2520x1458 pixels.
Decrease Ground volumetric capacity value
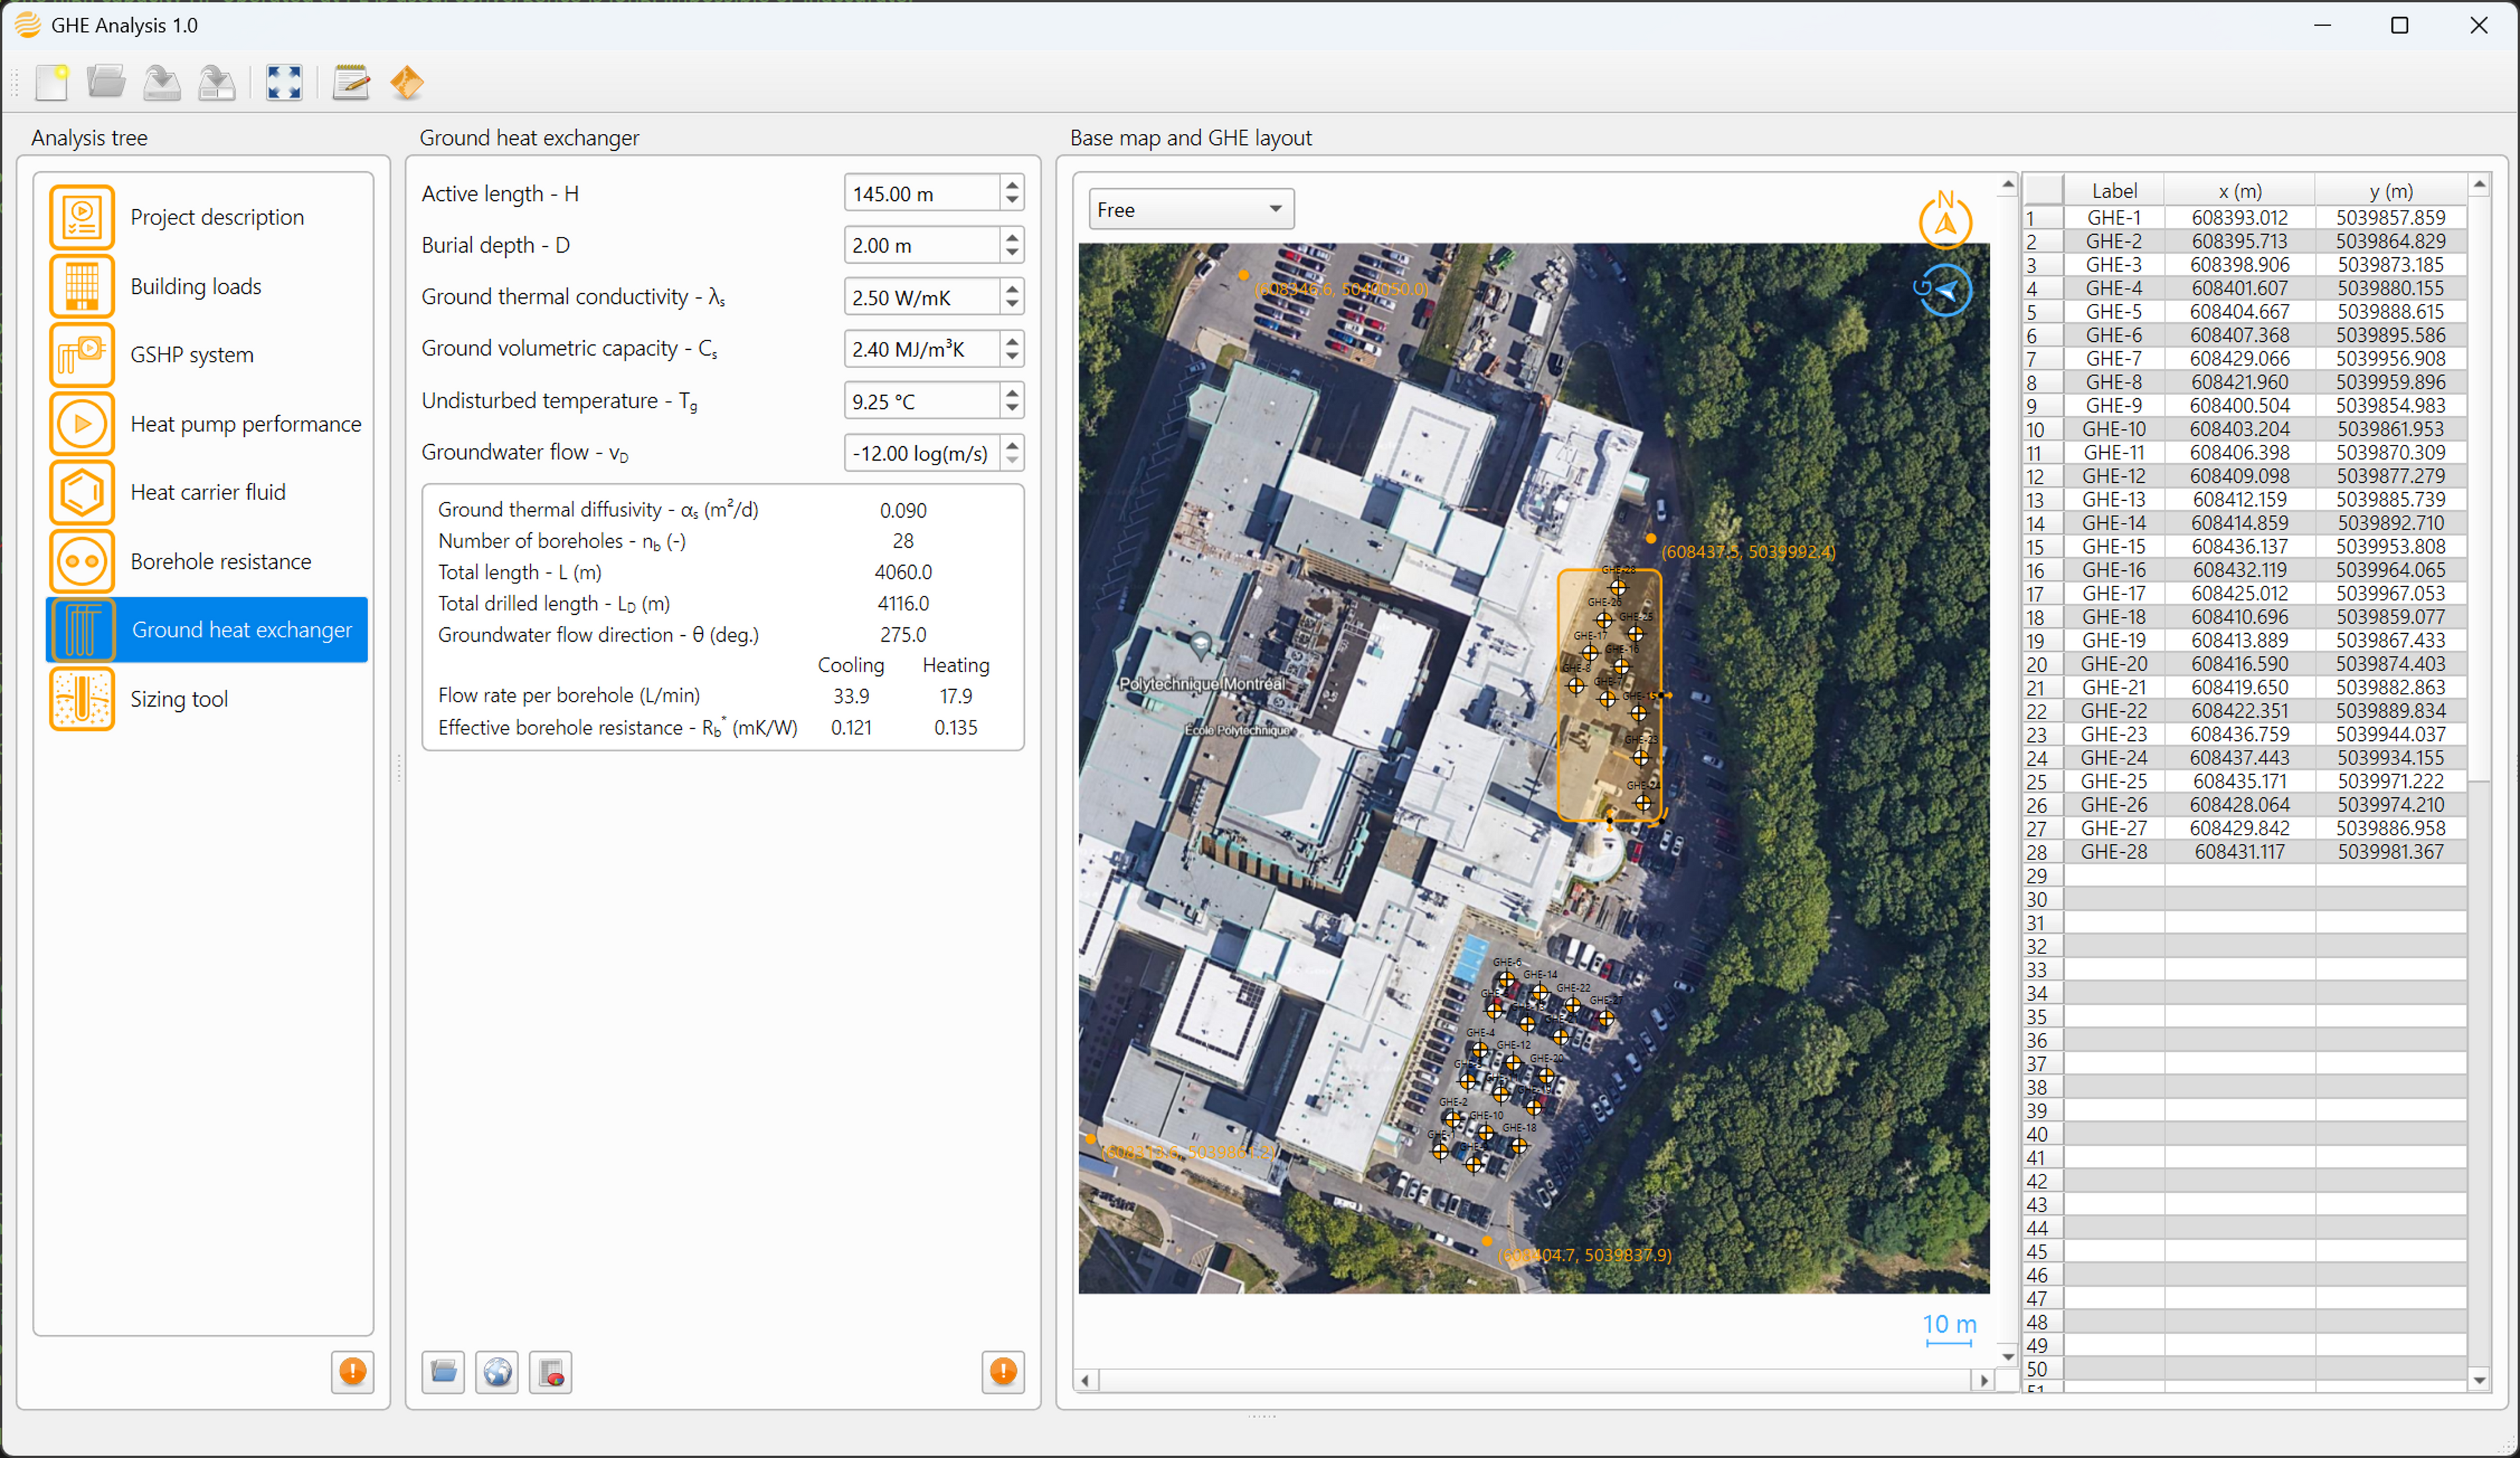[1012, 358]
